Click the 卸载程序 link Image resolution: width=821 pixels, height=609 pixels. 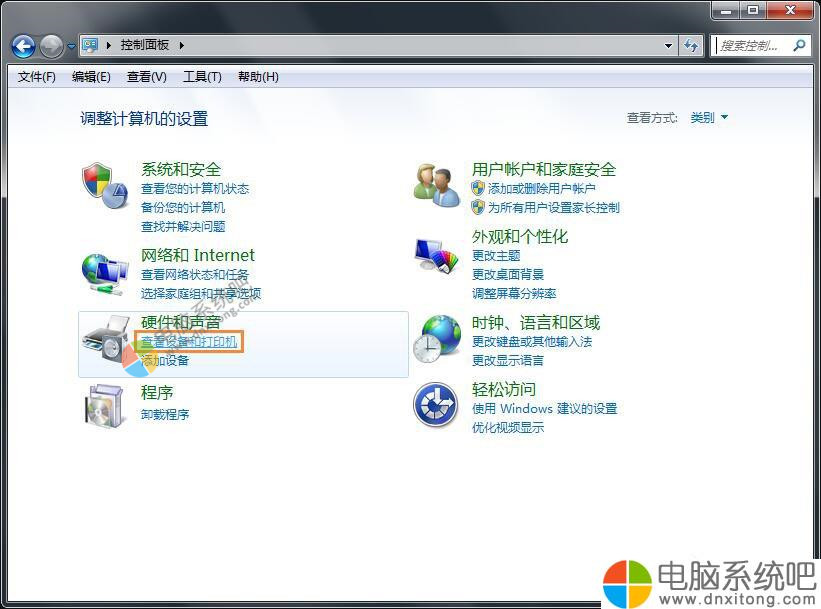pyautogui.click(x=165, y=414)
